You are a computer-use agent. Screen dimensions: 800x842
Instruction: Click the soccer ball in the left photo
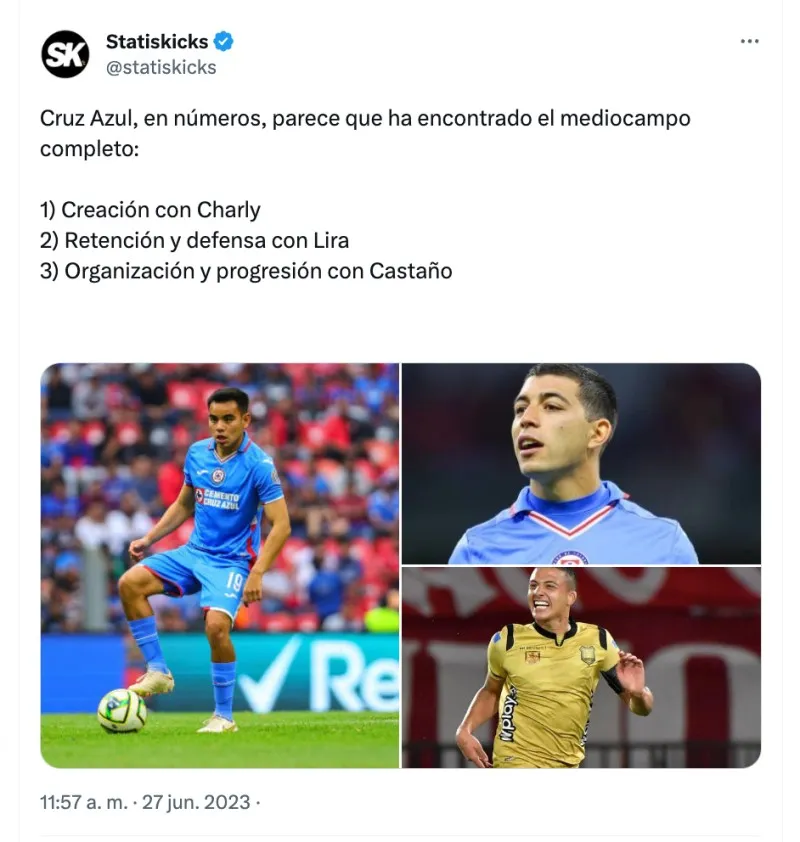(x=122, y=710)
